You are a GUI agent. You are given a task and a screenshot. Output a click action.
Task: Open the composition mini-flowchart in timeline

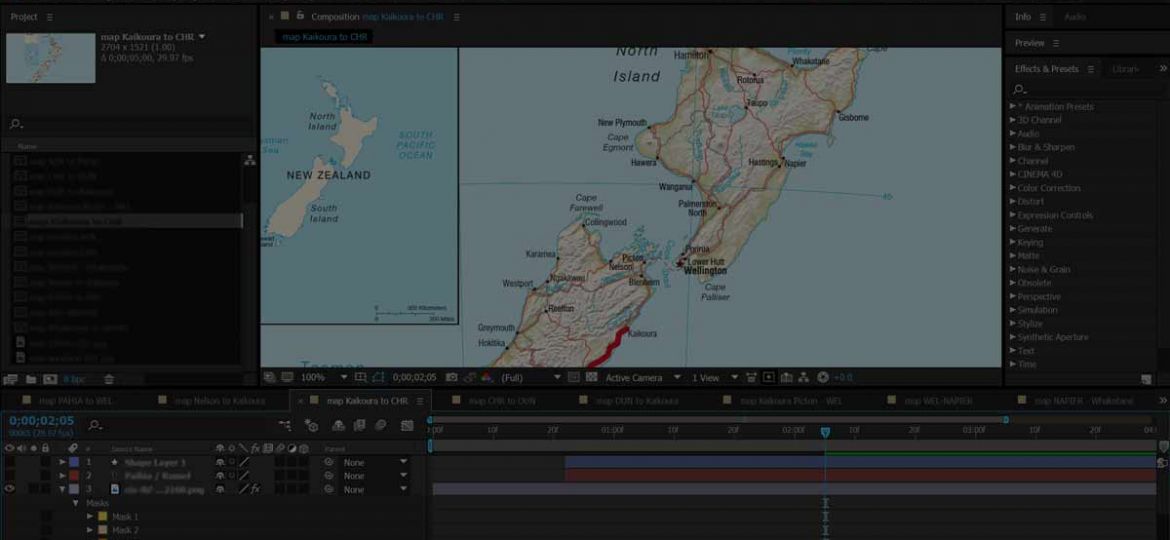tap(285, 425)
